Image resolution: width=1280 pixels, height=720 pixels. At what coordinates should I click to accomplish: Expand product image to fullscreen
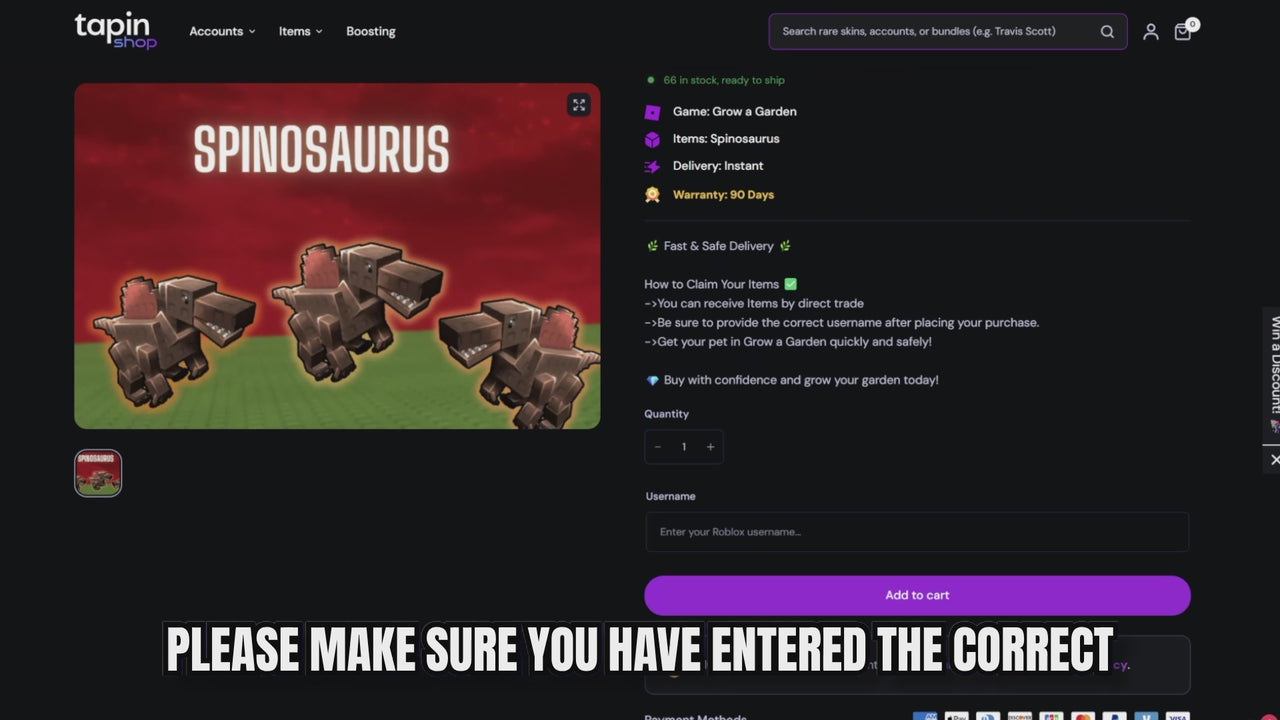(579, 105)
